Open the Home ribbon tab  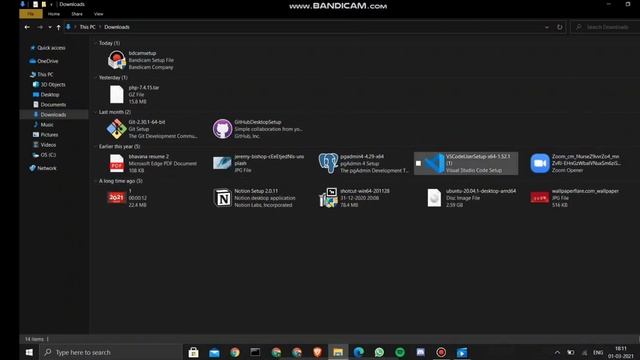tap(54, 14)
